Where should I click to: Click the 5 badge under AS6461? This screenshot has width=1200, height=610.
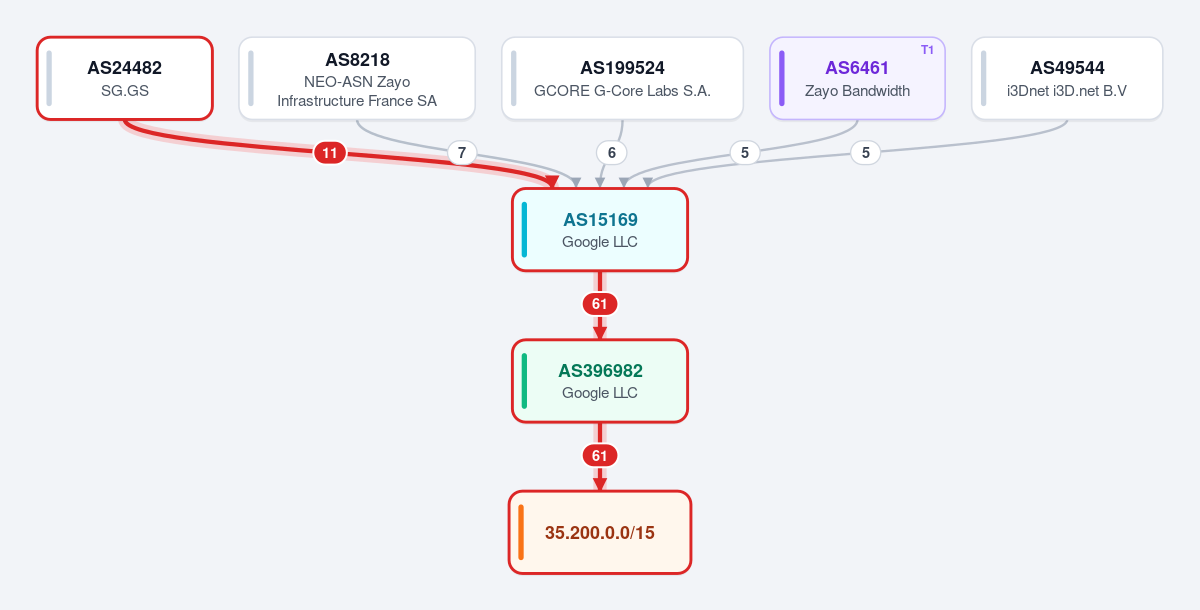pos(743,153)
